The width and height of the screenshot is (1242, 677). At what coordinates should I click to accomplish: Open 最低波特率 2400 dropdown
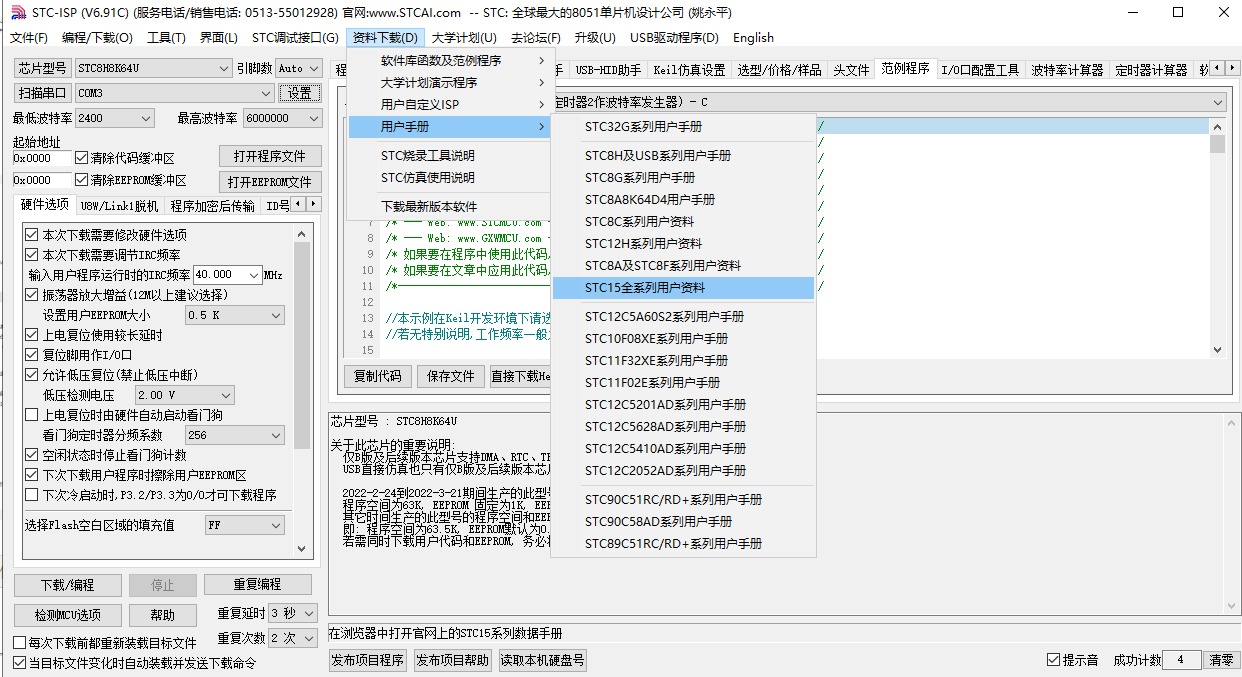point(114,118)
